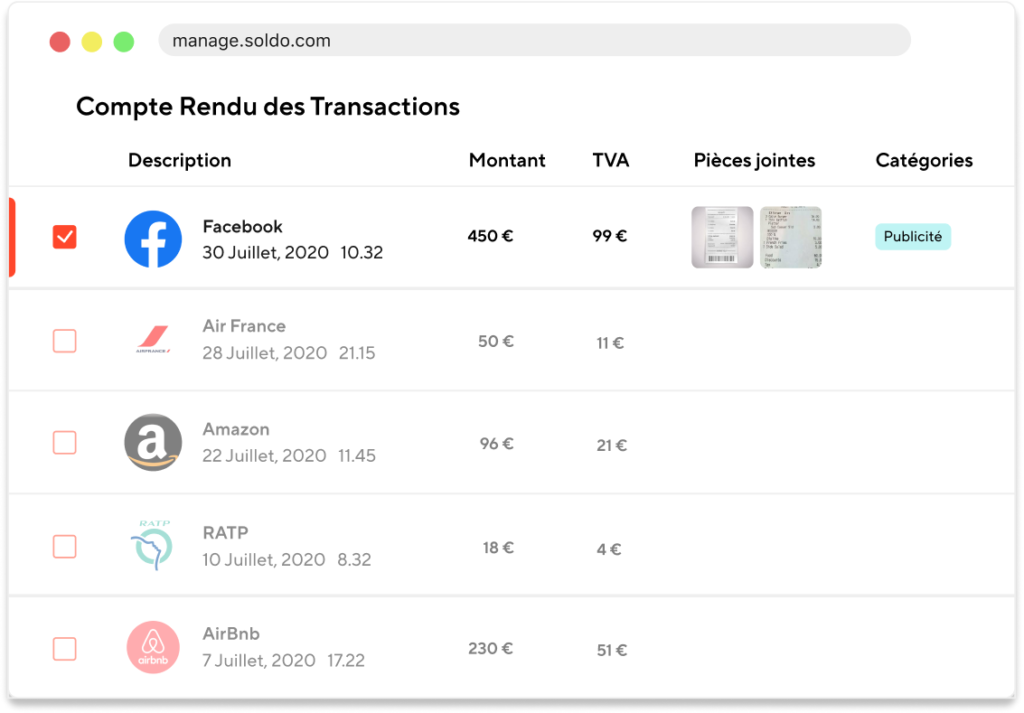Click the 51 € TVA value
The height and width of the screenshot is (713, 1024).
pos(612,651)
